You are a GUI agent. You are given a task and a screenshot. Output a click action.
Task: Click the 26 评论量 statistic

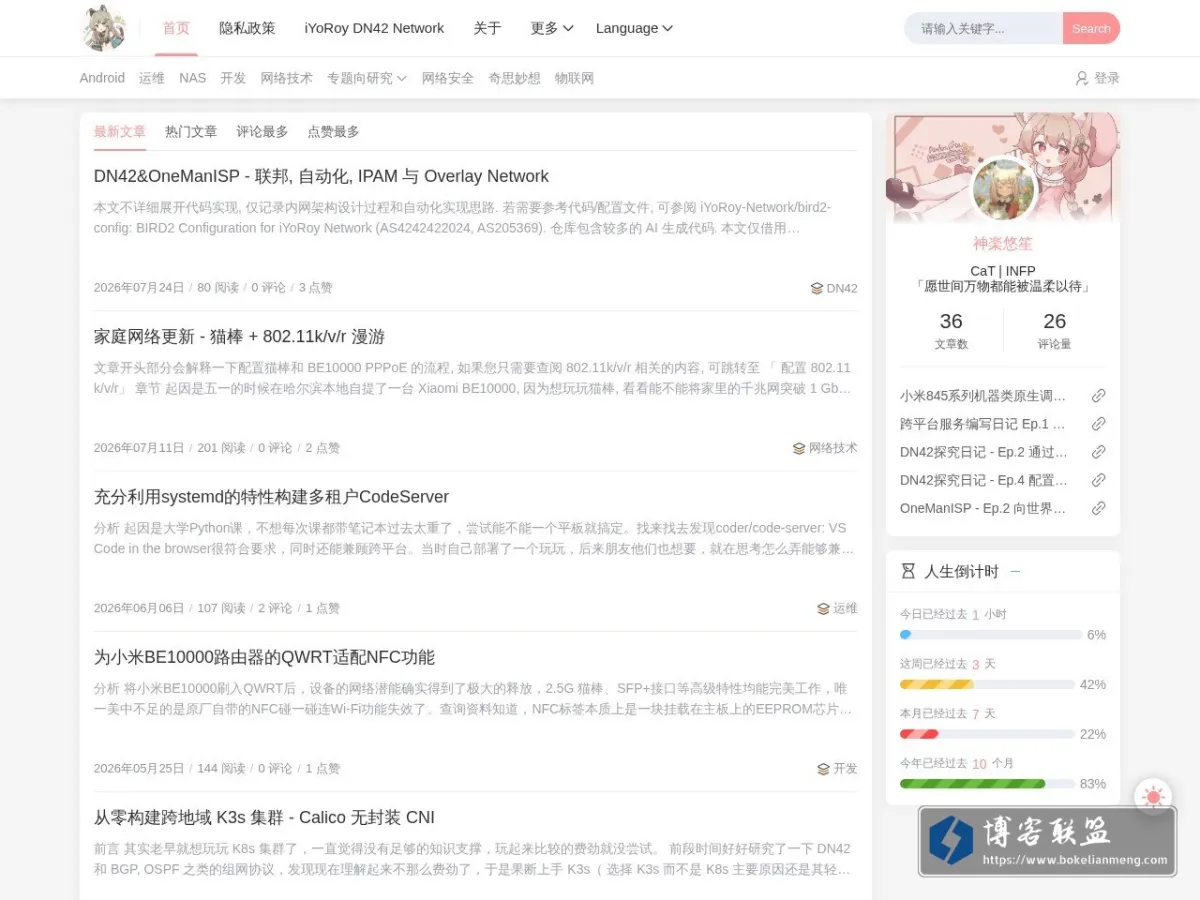pos(1054,330)
